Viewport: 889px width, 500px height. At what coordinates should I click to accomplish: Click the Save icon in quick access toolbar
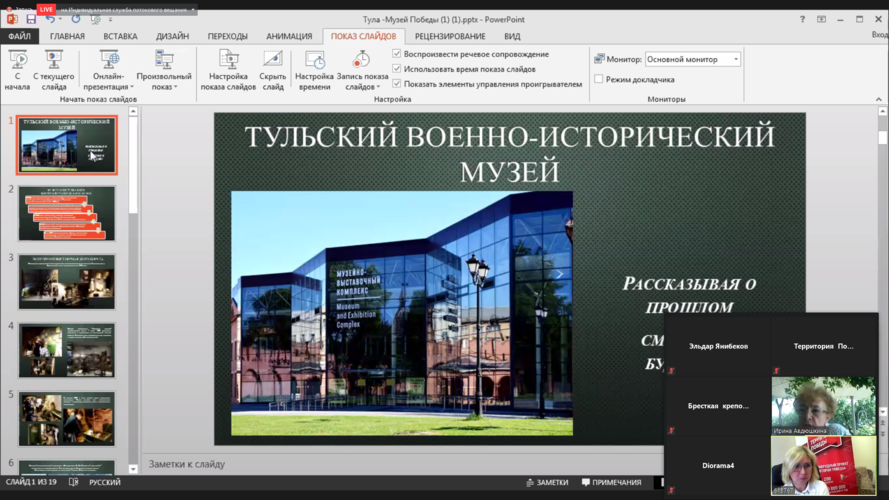(31, 19)
